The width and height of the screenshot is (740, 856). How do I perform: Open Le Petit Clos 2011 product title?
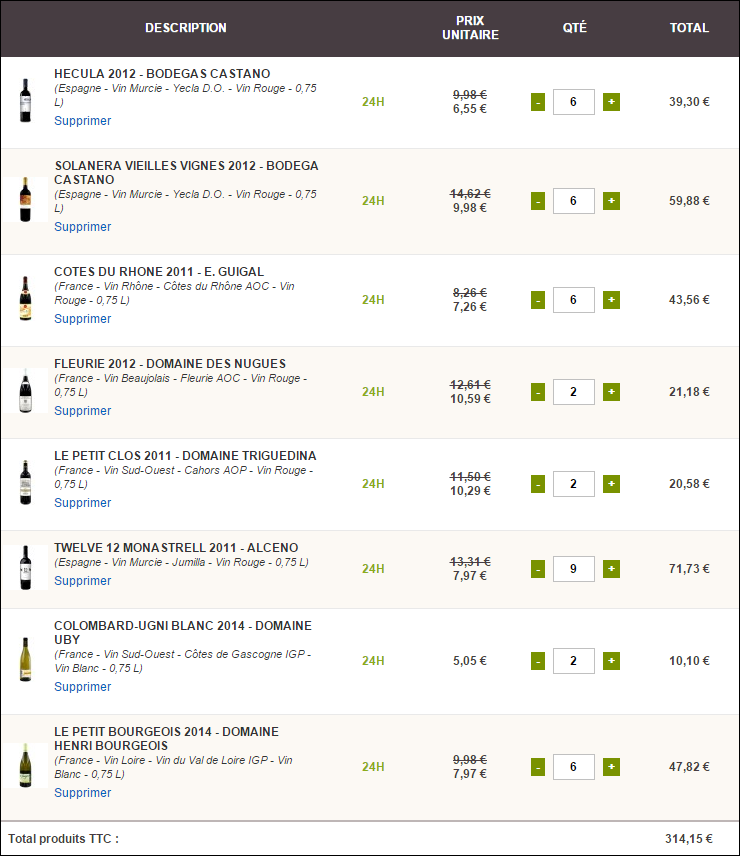click(x=185, y=456)
